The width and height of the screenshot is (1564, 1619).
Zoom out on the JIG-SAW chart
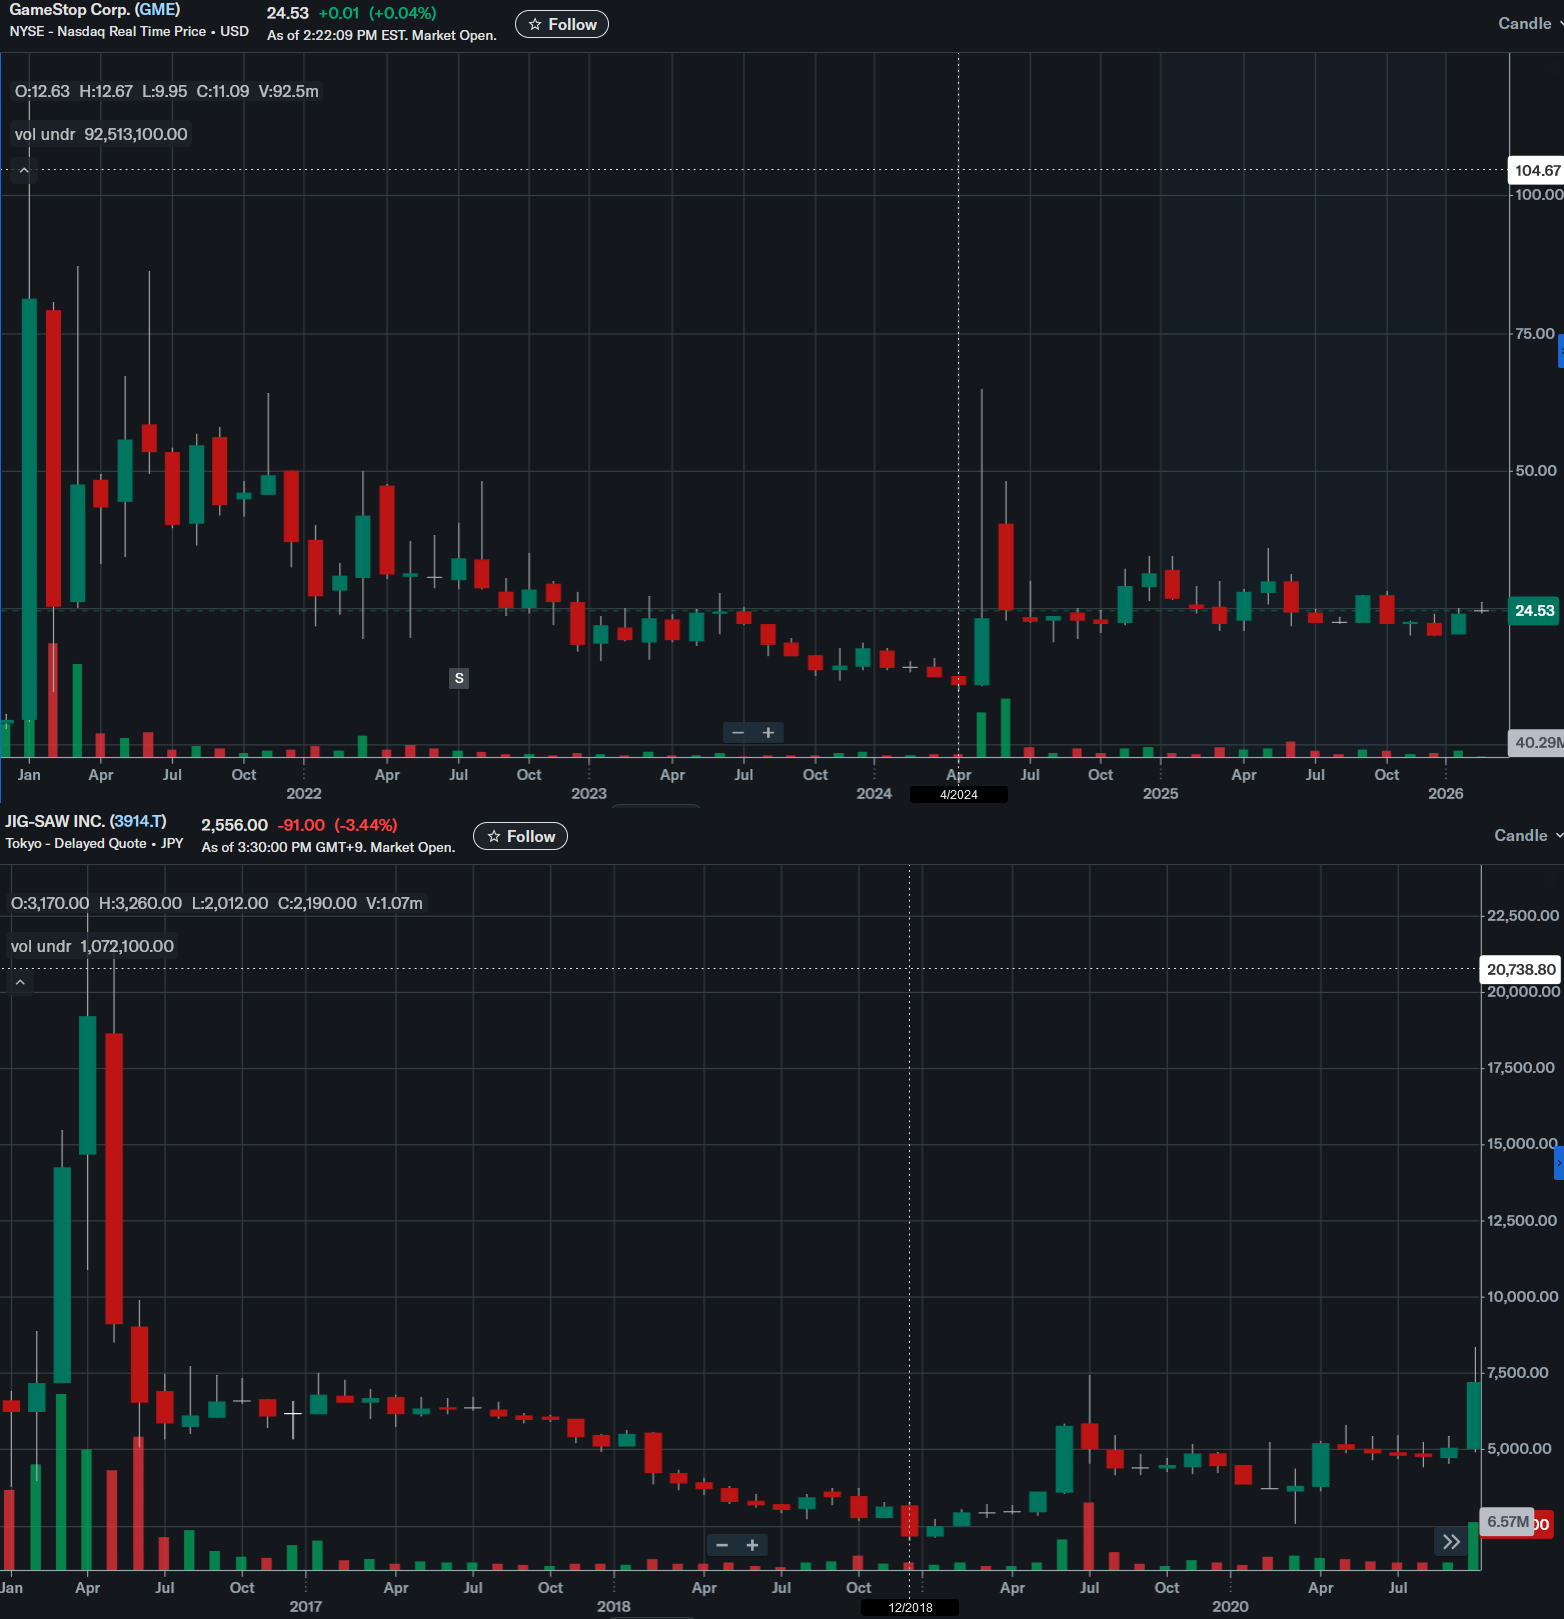(x=722, y=1545)
